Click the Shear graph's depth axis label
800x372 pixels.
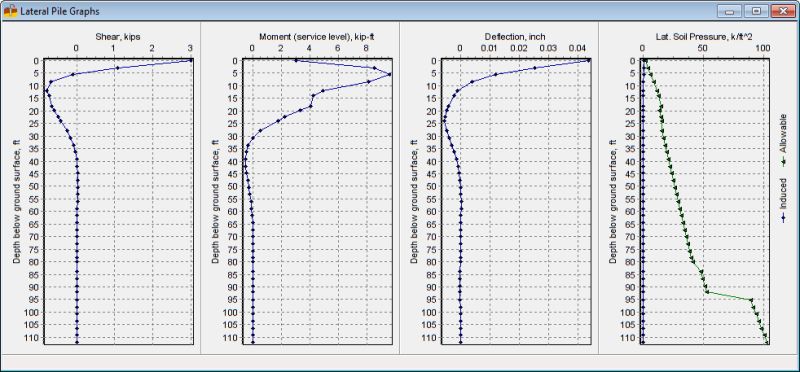(x=17, y=202)
